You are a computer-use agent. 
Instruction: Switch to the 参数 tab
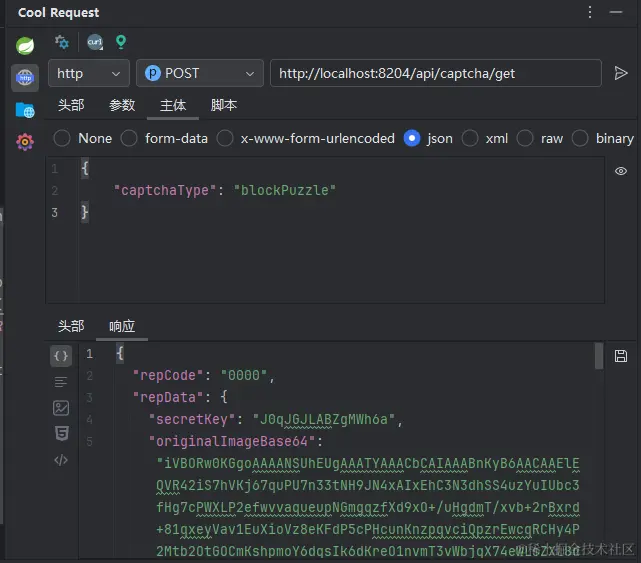click(122, 105)
